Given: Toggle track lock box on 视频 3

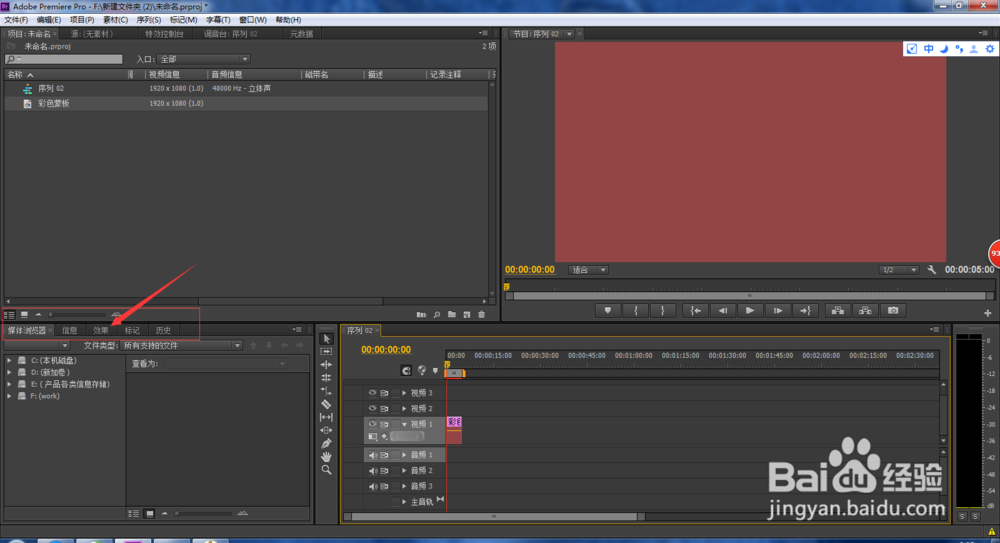Looking at the screenshot, I should tap(396, 393).
